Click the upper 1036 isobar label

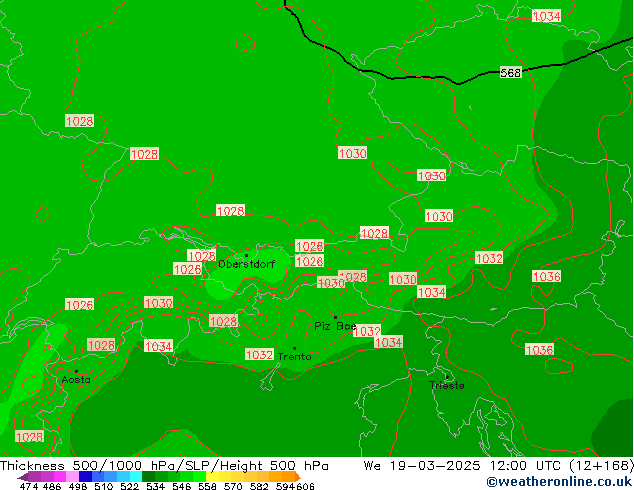(547, 277)
